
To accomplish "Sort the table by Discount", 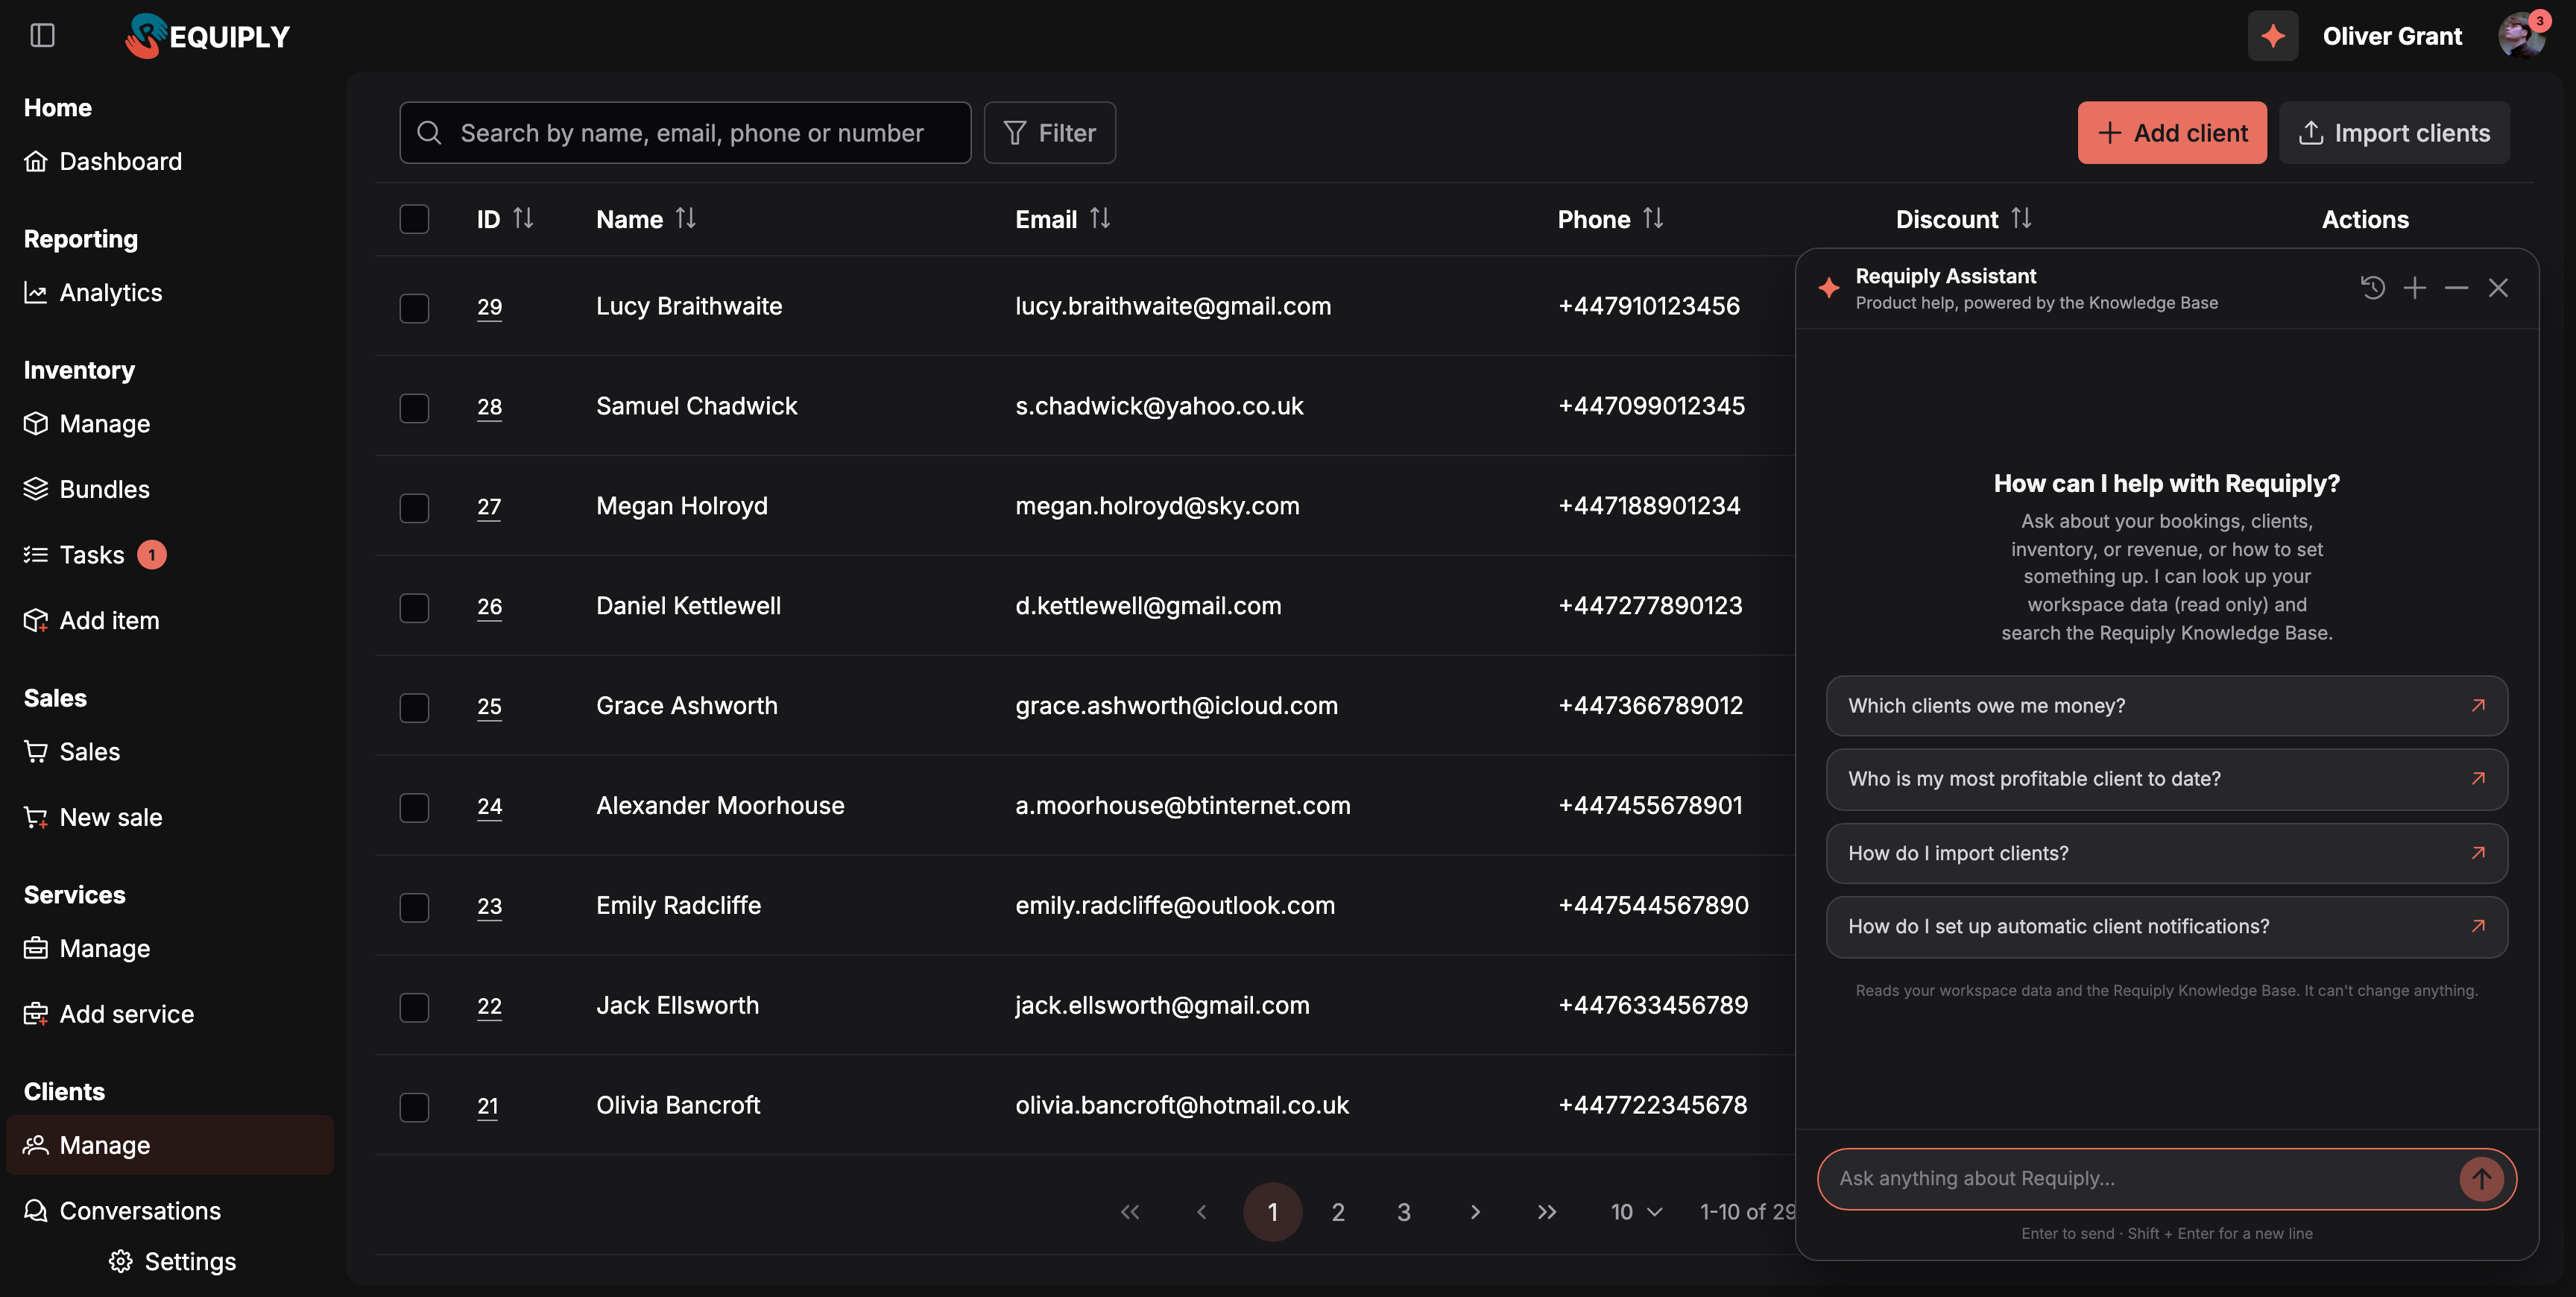I will (x=2021, y=218).
